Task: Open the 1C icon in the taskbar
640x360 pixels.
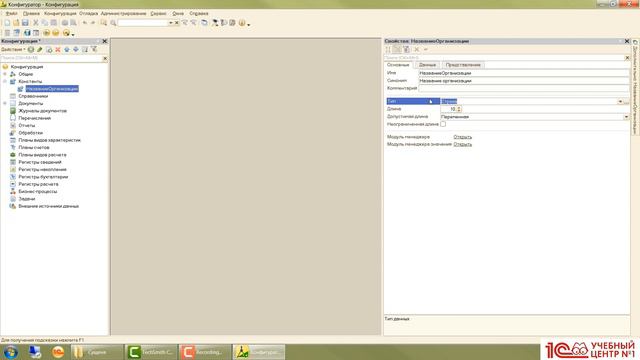Action: pyautogui.click(x=58, y=352)
